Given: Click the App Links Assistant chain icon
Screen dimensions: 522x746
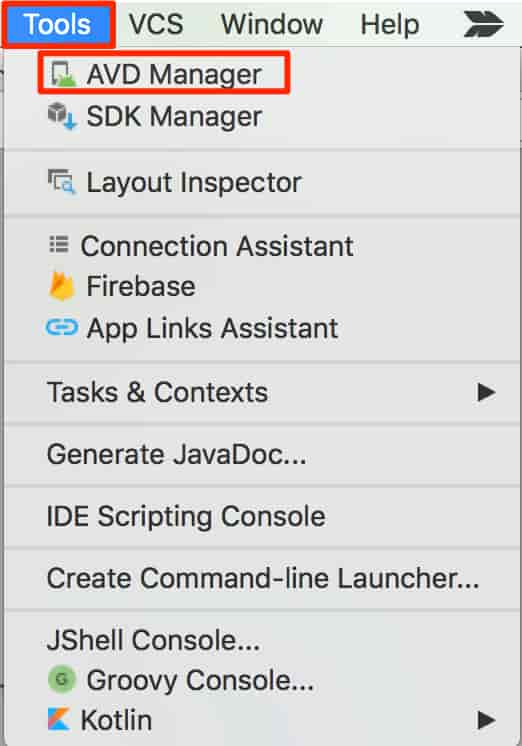Looking at the screenshot, I should pyautogui.click(x=62, y=327).
